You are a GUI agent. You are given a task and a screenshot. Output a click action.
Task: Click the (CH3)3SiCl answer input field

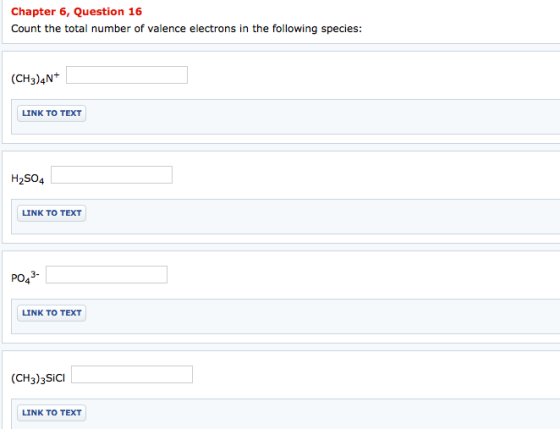[x=132, y=374]
